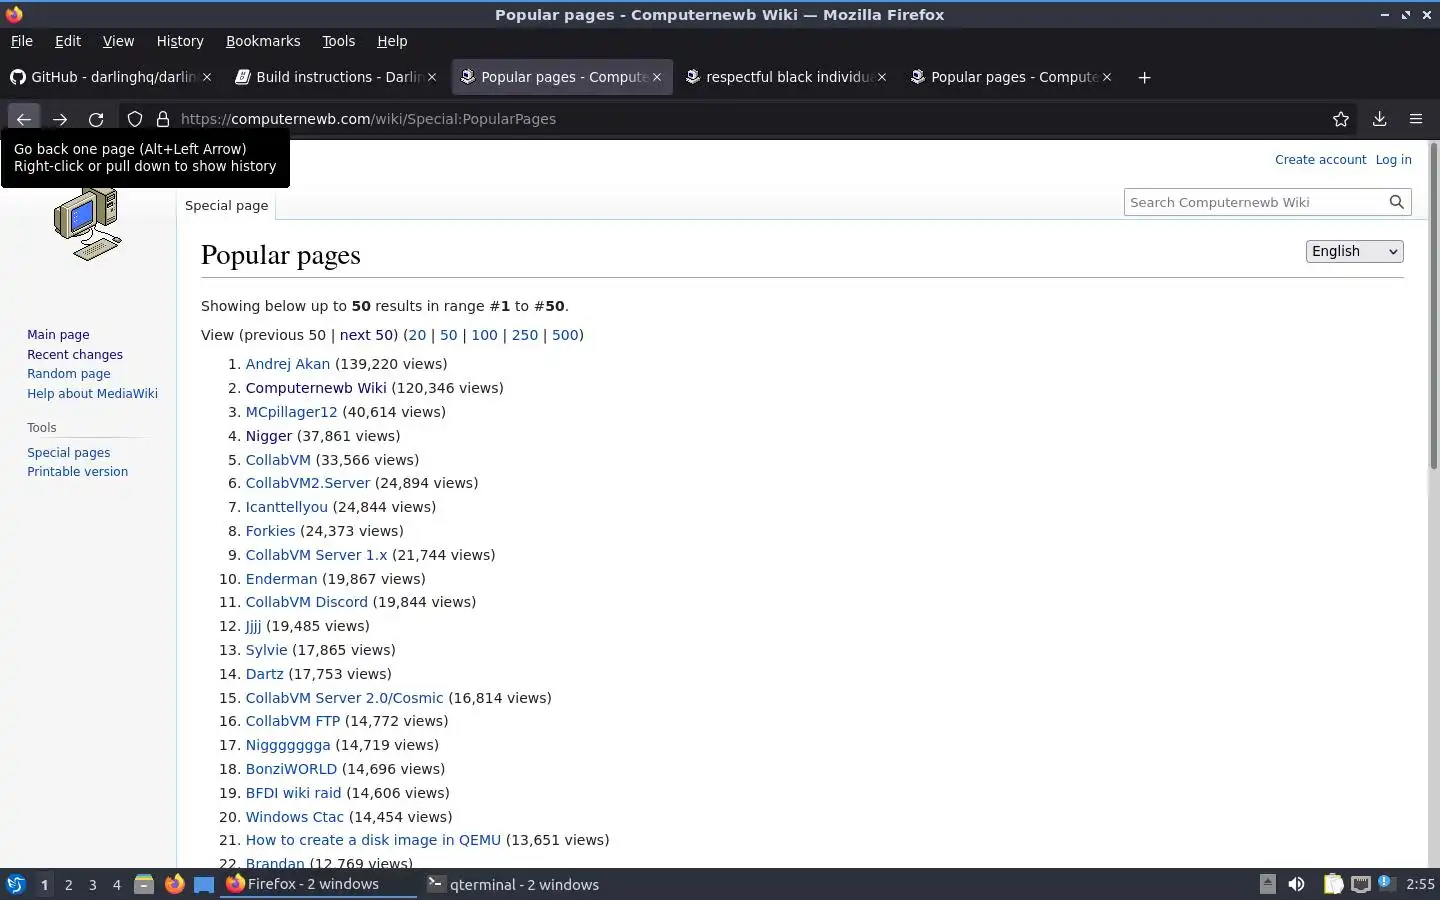Close the Build instructions tab
Viewport: 1440px width, 900px height.
[x=432, y=77]
